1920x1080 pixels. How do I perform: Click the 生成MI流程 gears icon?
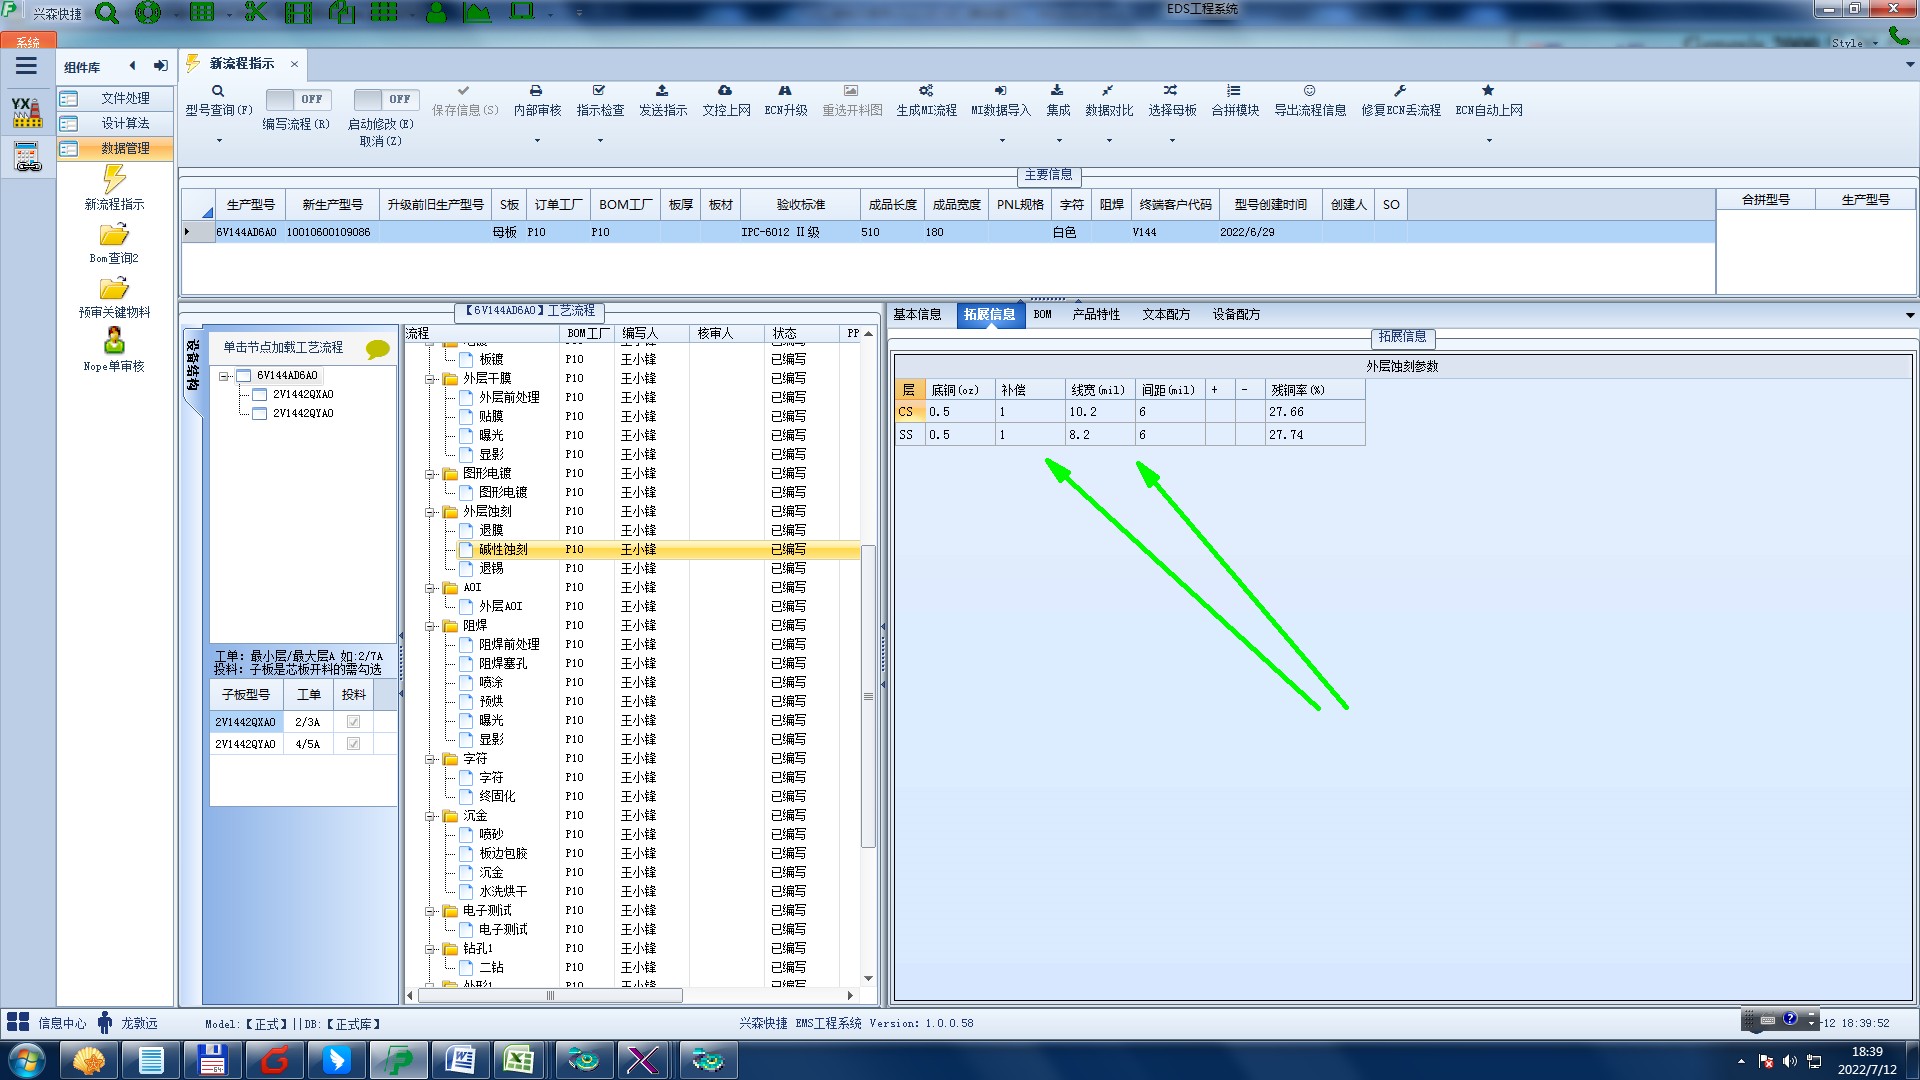tap(926, 91)
